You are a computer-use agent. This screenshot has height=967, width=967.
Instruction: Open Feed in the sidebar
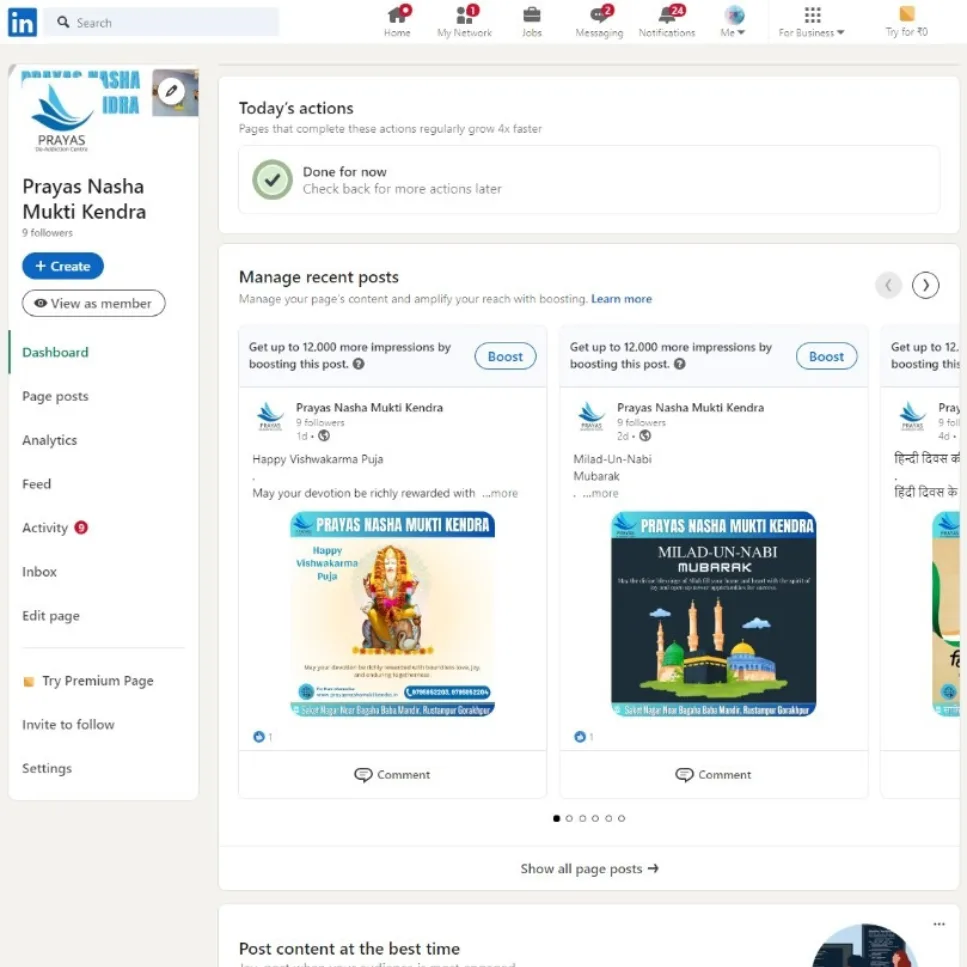click(36, 484)
